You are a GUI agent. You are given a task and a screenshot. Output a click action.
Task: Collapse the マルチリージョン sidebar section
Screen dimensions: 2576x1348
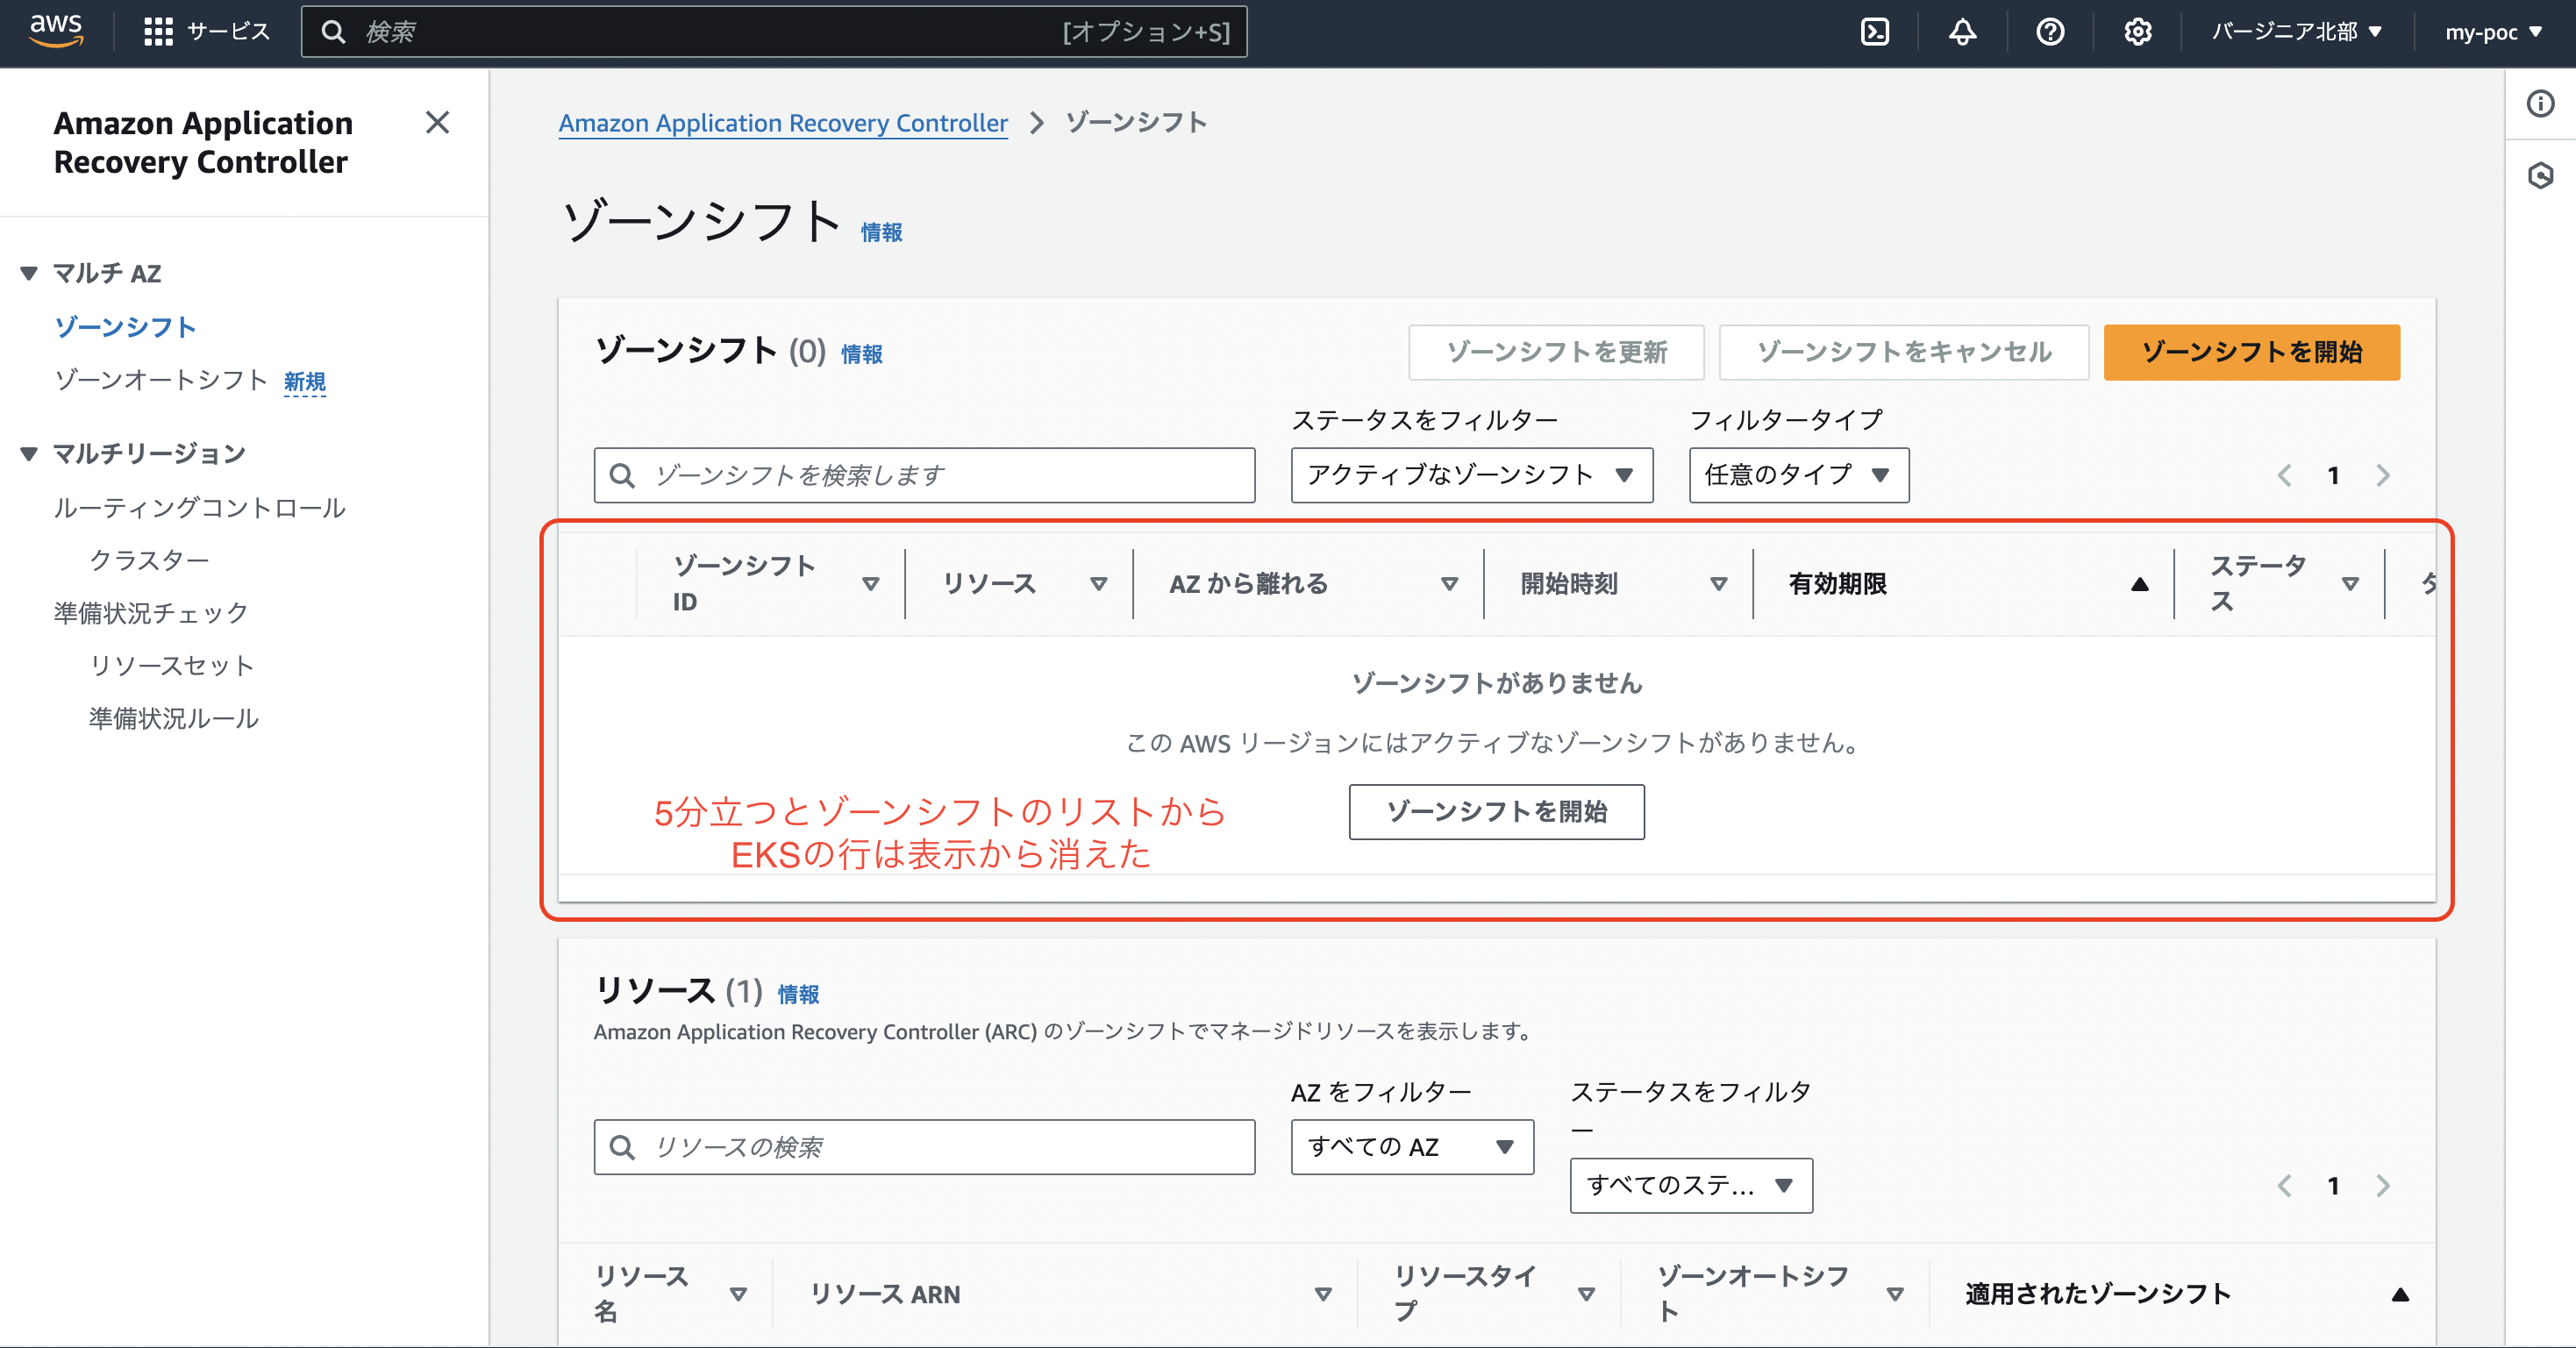pos(29,454)
